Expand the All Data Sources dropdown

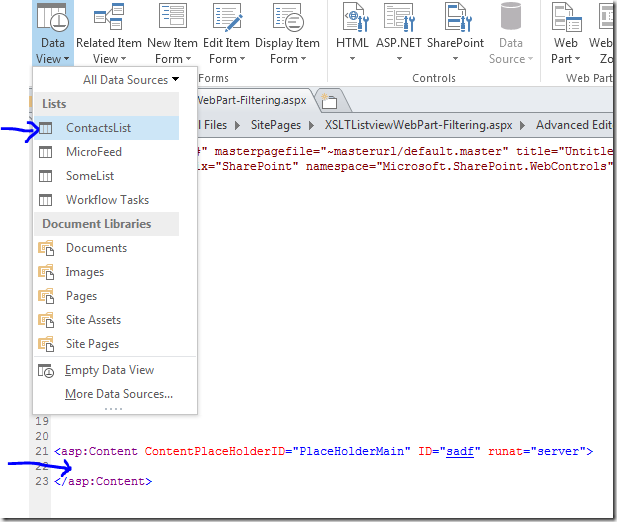(131, 80)
